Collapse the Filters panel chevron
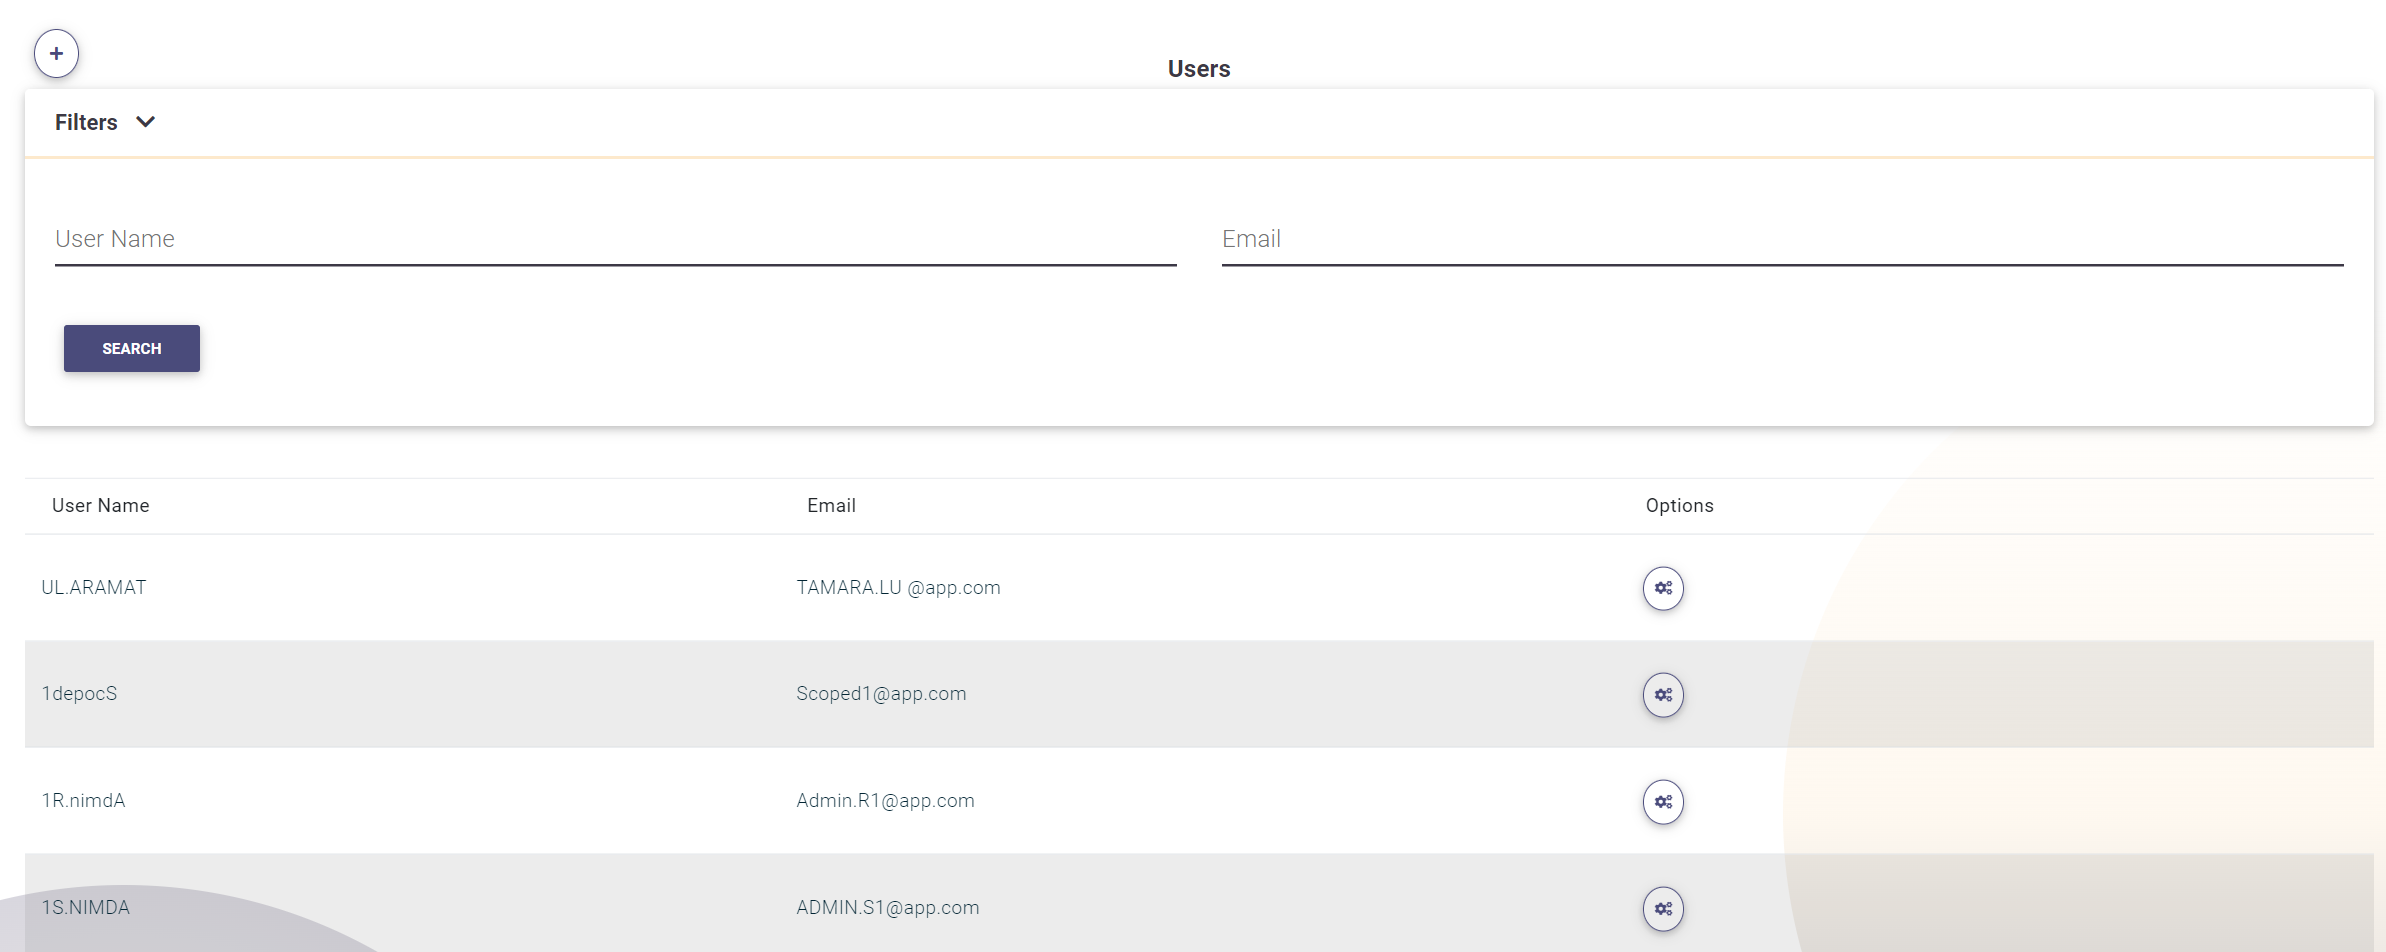2386x952 pixels. click(146, 122)
